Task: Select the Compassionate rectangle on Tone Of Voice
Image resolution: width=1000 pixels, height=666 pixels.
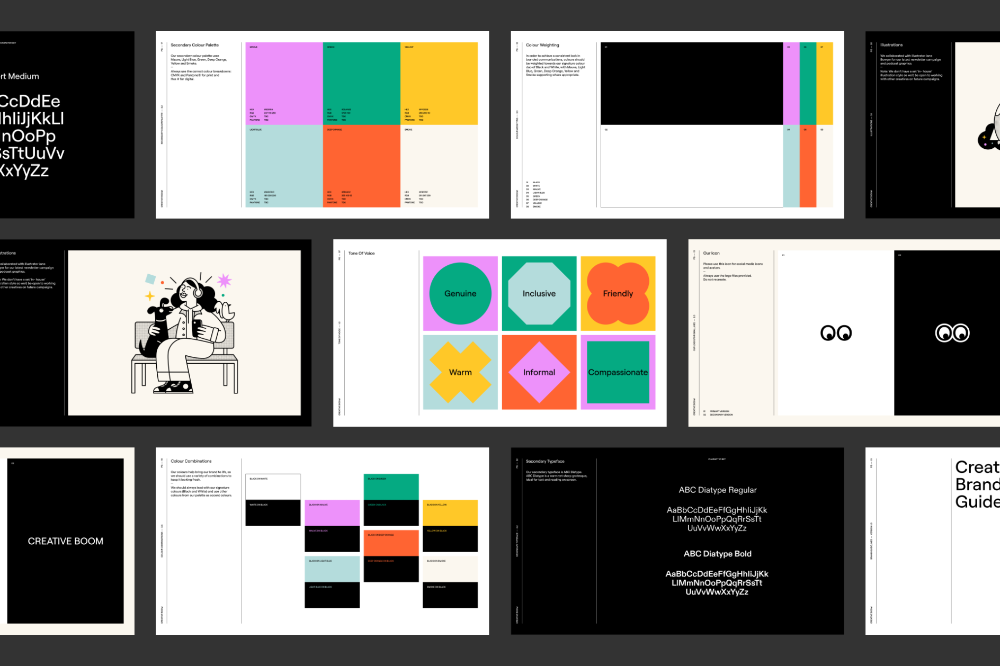Action: point(618,372)
